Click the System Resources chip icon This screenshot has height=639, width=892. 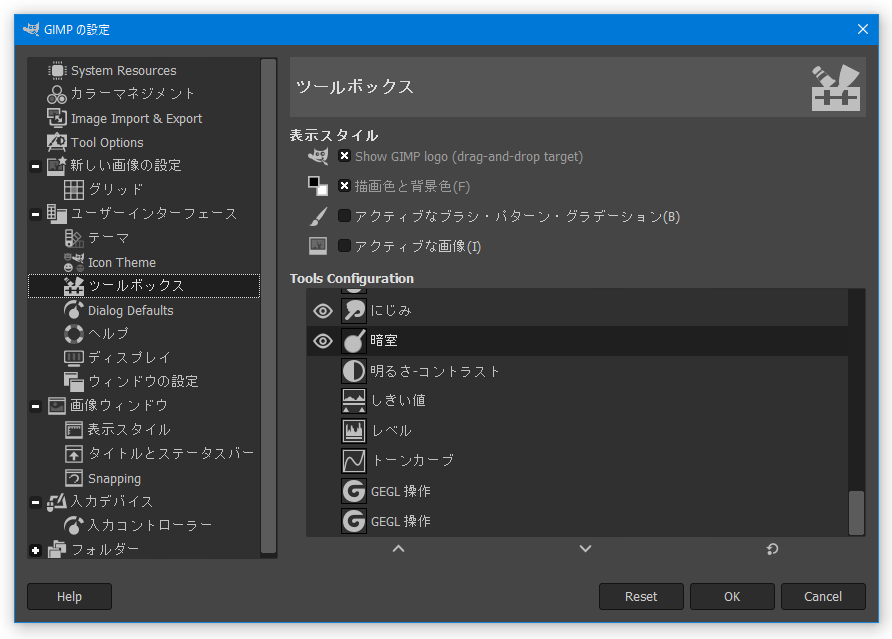pyautogui.click(x=57, y=71)
